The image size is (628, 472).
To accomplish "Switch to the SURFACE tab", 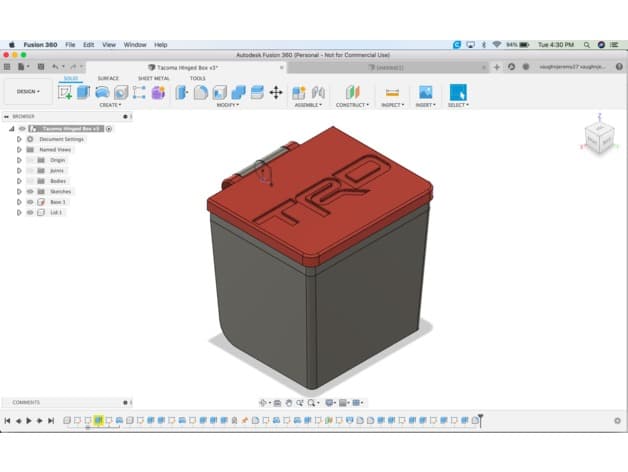I will tap(108, 79).
